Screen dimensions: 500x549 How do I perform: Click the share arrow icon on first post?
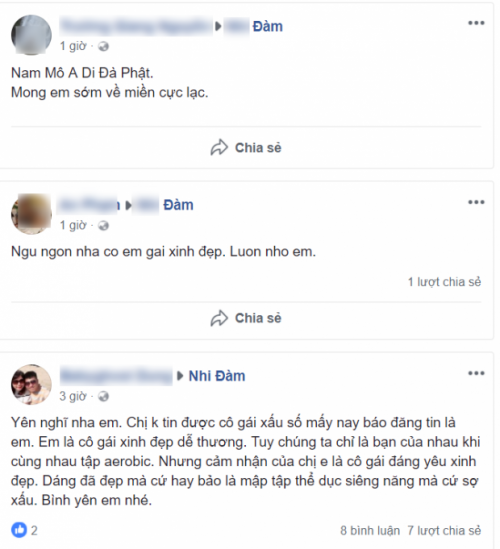click(x=219, y=147)
